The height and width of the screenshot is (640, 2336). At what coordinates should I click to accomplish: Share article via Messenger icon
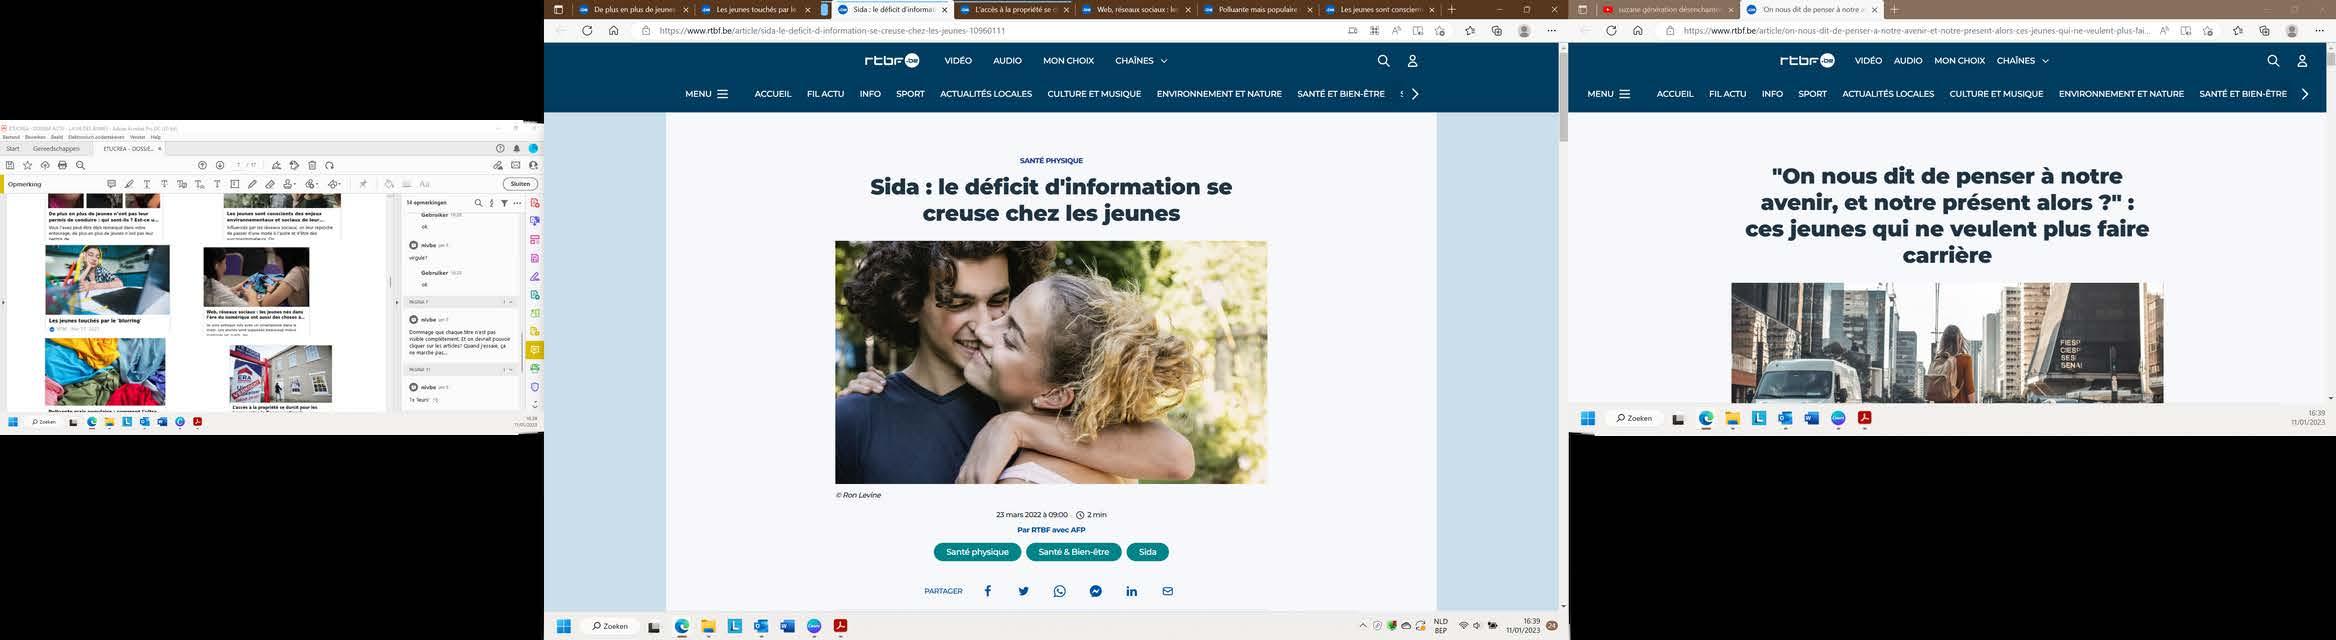(1096, 591)
